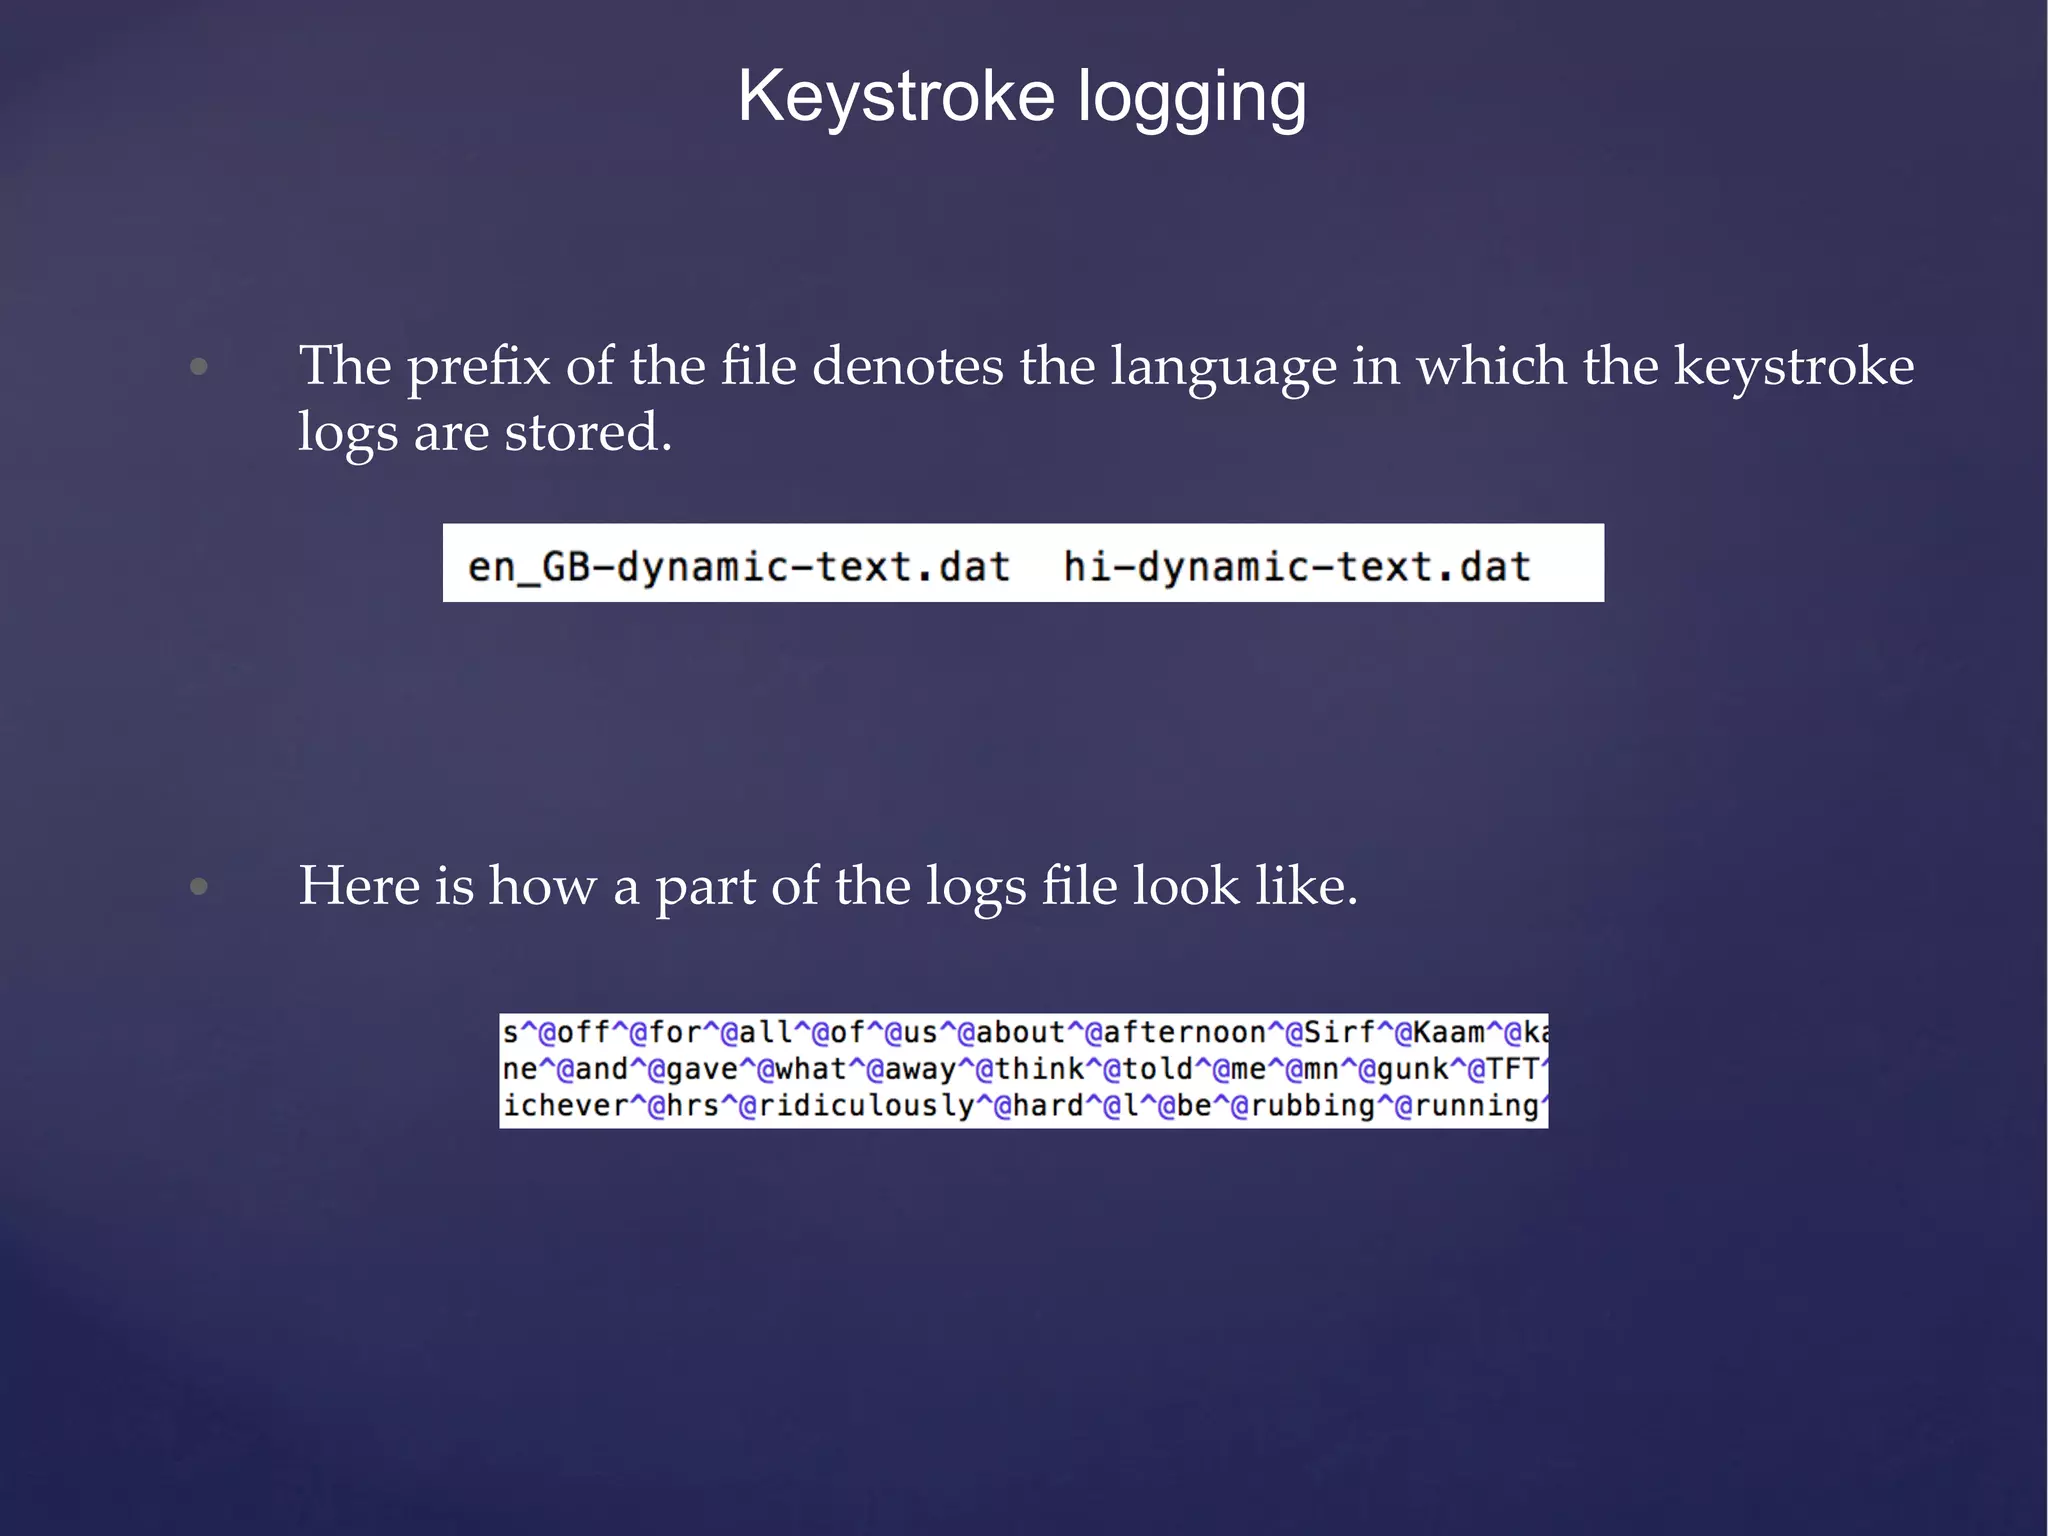Click the 'Keystroke logging' slide title

(x=1022, y=98)
